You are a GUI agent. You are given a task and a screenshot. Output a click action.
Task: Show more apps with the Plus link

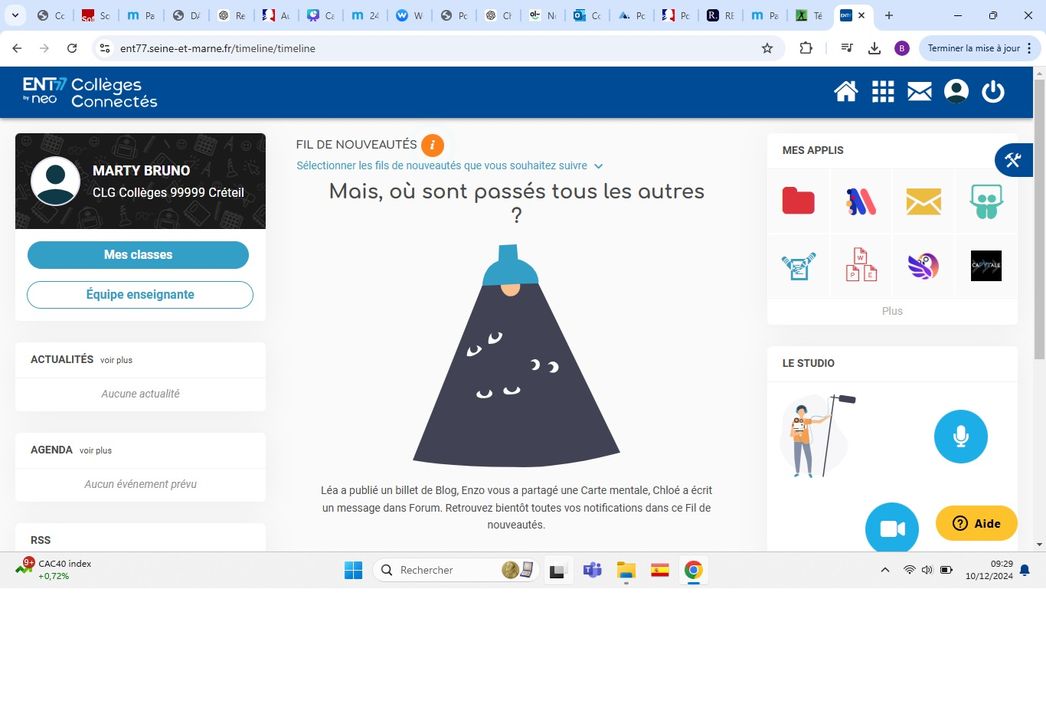click(892, 311)
